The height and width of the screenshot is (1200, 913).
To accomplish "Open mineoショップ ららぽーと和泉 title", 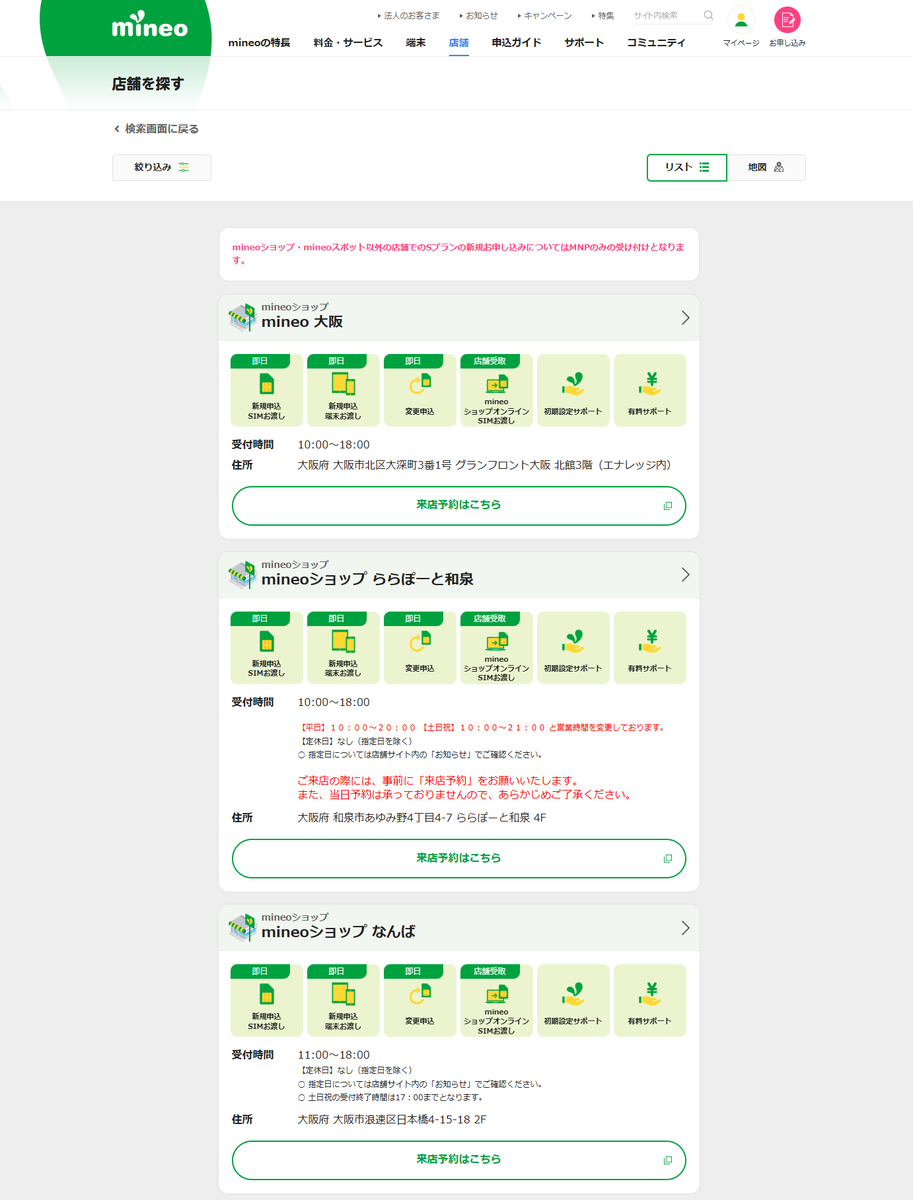I will (367, 579).
